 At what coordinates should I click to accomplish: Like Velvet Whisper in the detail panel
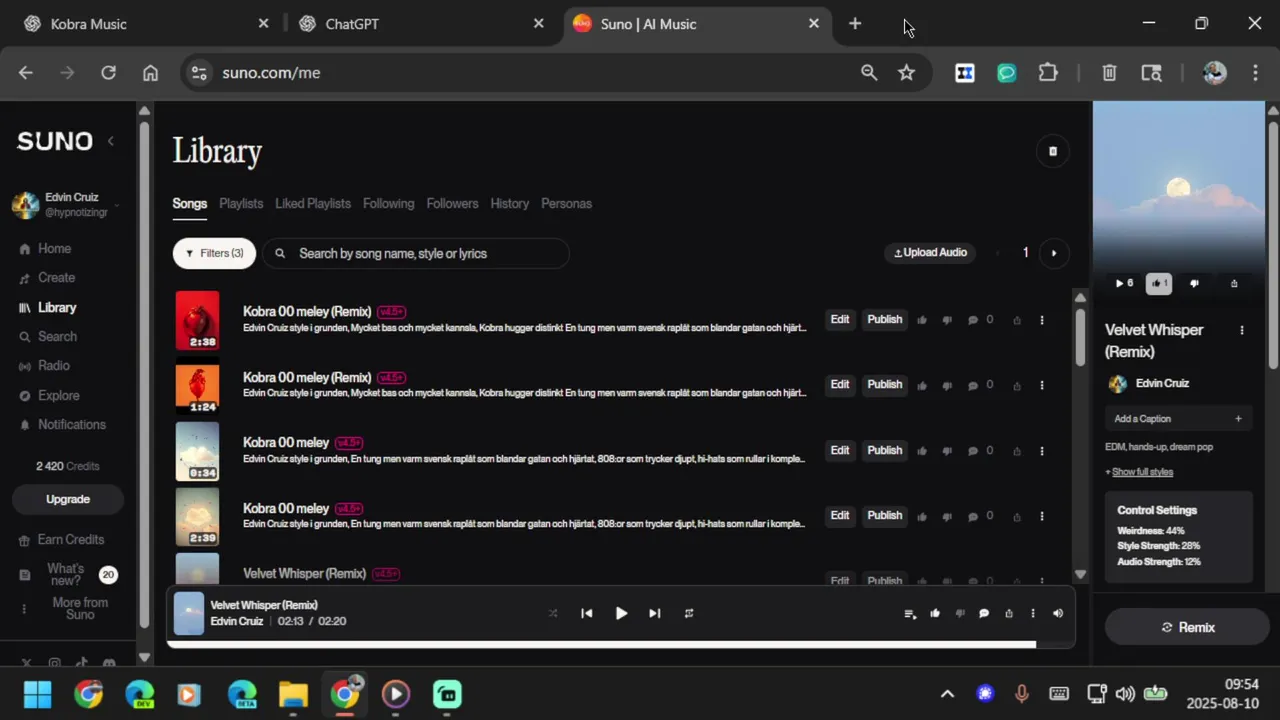[x=1158, y=284]
